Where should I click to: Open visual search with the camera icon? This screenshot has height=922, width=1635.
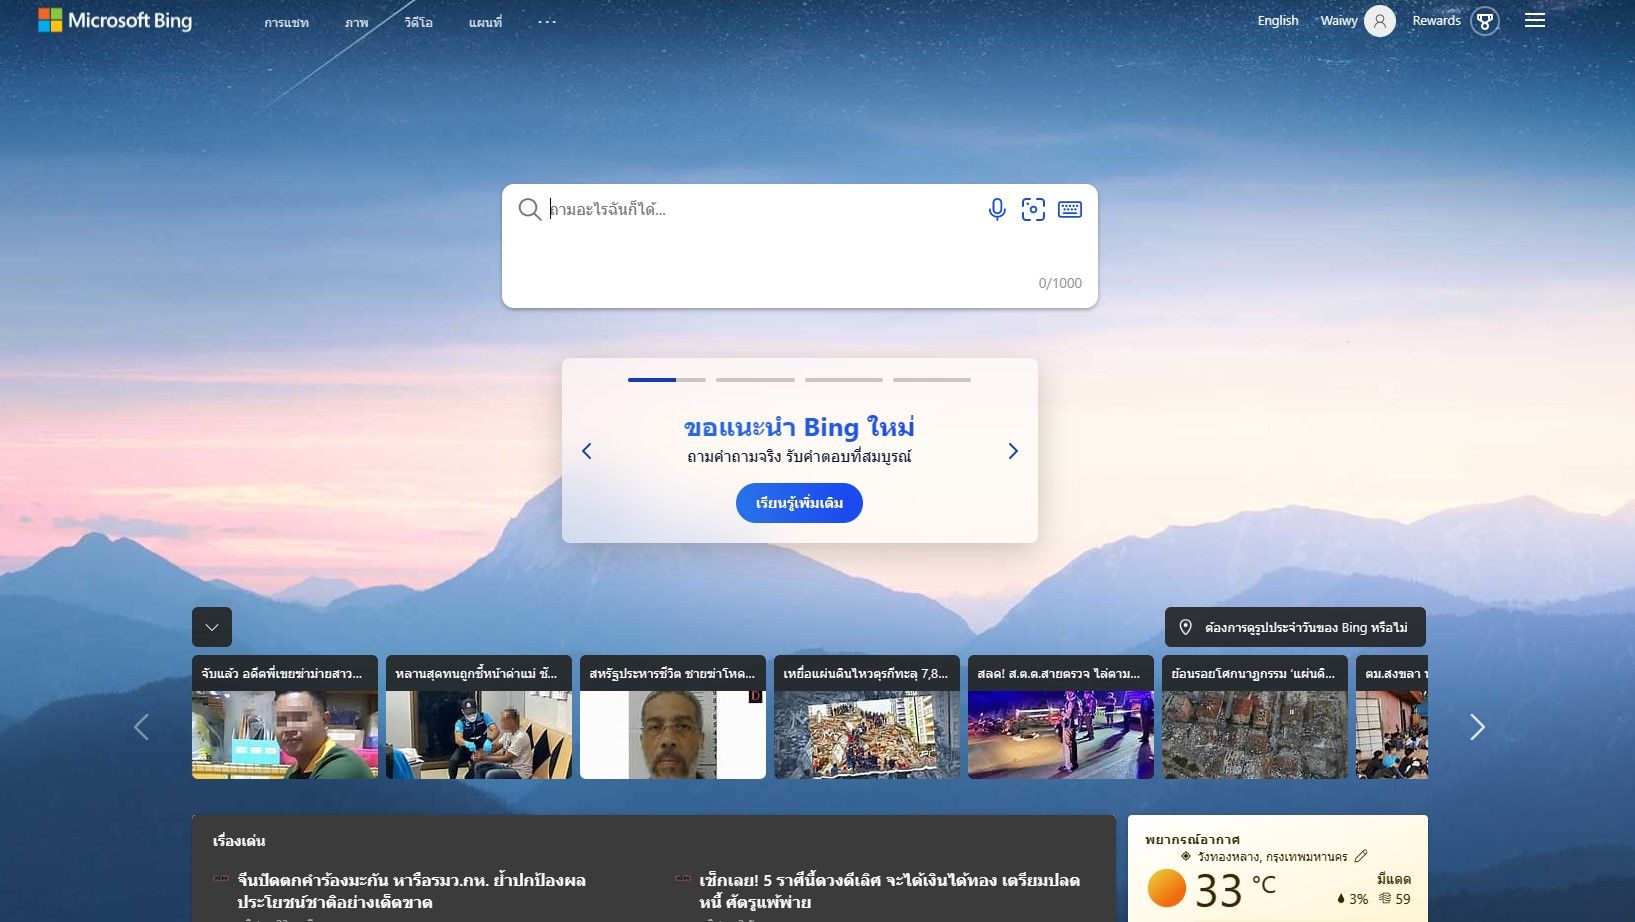click(x=1033, y=209)
